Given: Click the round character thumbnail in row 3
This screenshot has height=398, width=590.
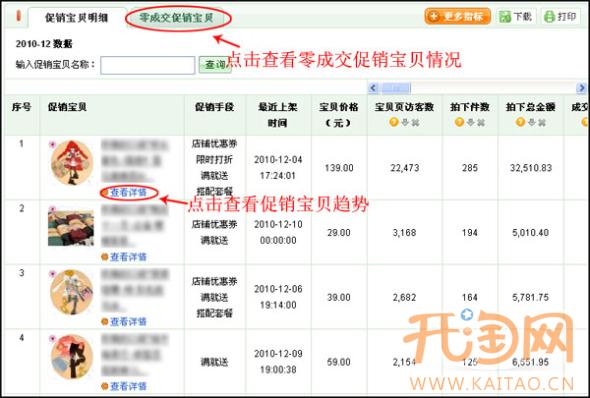Looking at the screenshot, I should coord(71,292).
